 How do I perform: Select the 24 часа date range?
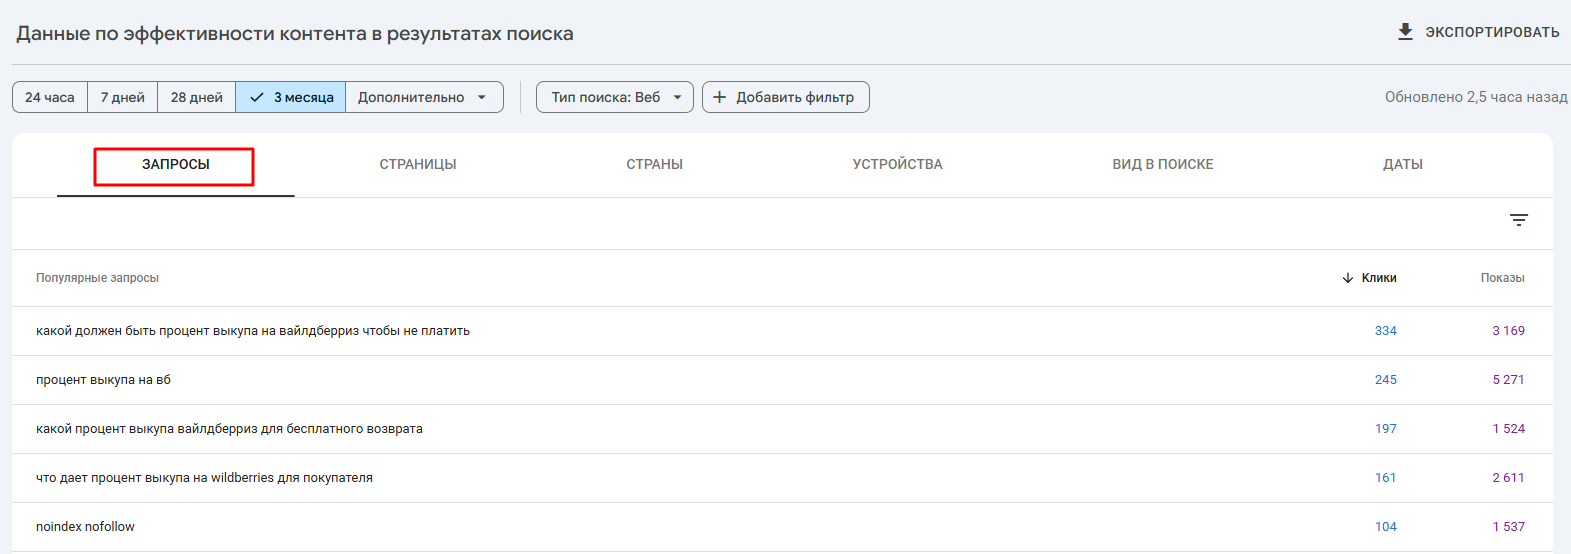pyautogui.click(x=50, y=97)
